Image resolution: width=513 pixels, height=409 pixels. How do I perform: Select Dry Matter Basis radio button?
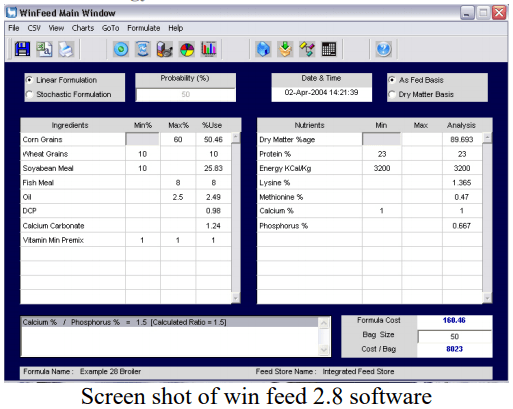pos(392,94)
